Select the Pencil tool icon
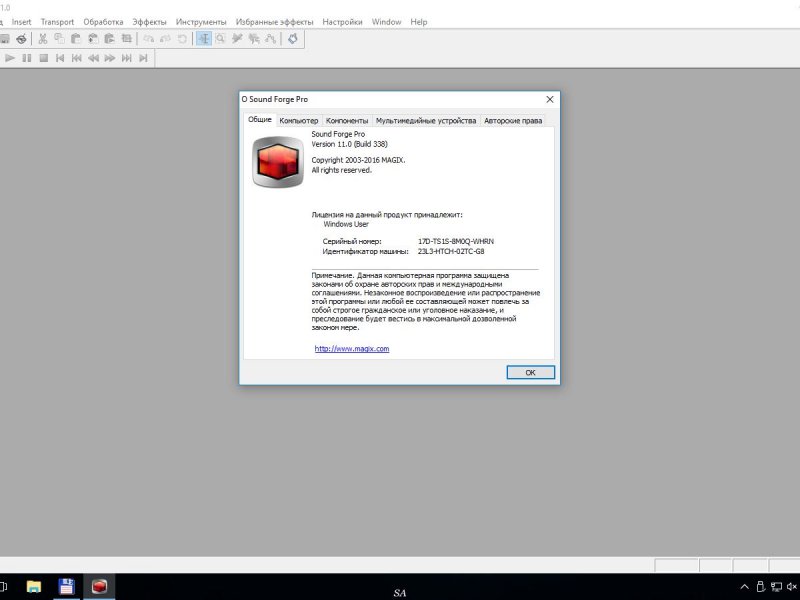 pyautogui.click(x=237, y=39)
